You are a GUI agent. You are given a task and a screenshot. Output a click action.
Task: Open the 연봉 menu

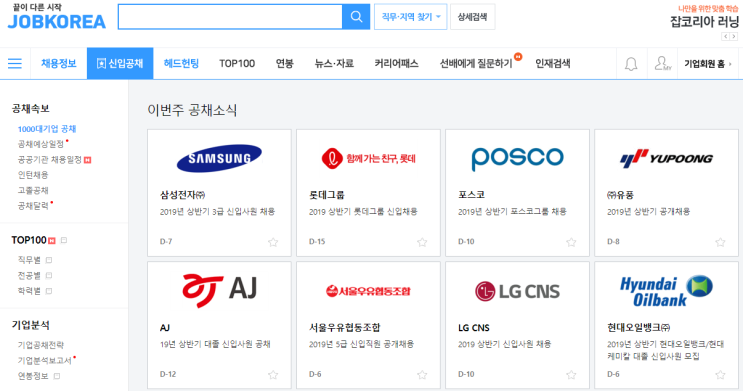click(285, 64)
